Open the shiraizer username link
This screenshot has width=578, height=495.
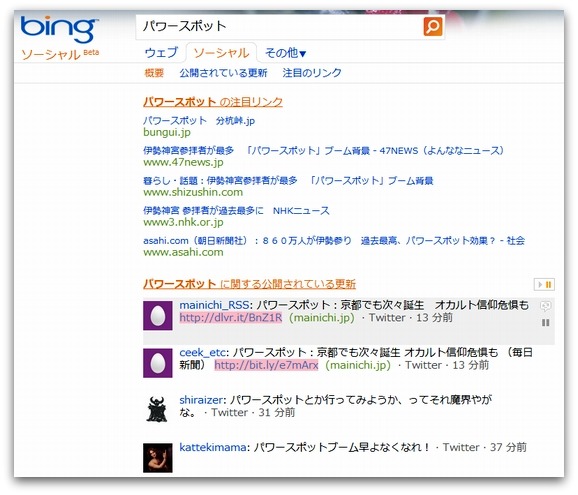pos(201,400)
